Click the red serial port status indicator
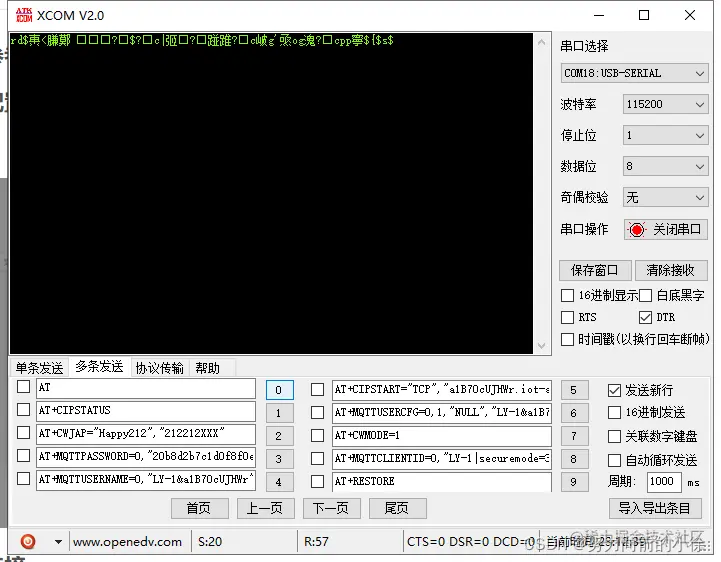 [636, 229]
